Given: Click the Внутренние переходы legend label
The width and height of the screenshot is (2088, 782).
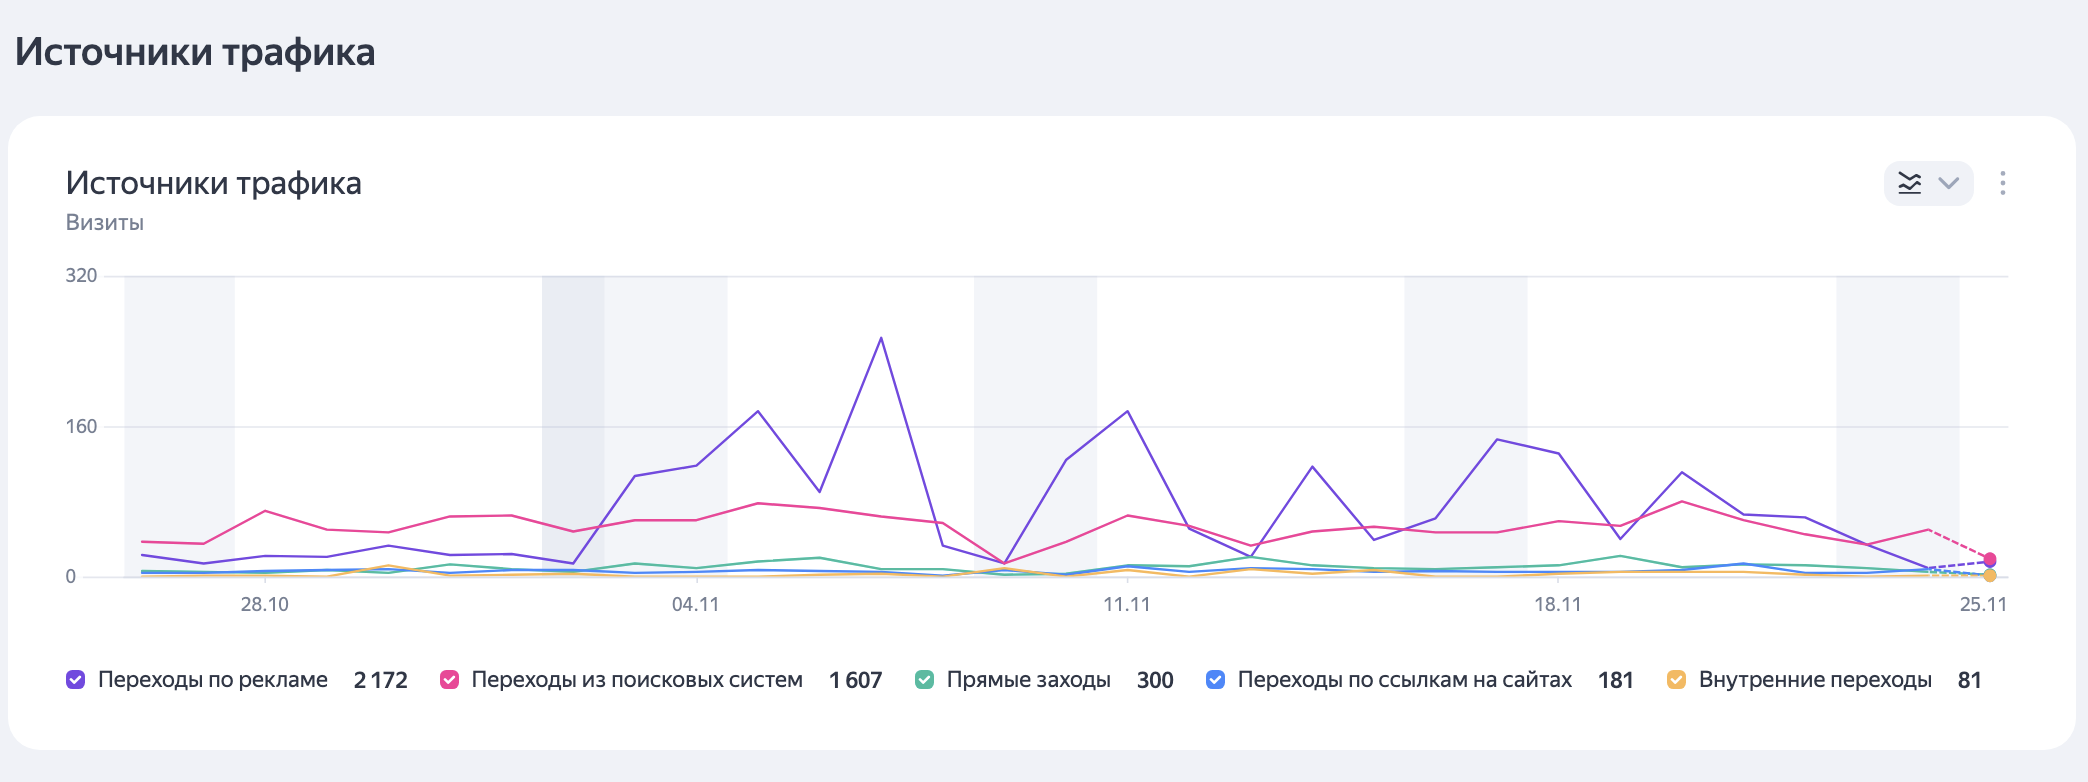Looking at the screenshot, I should (x=1814, y=680).
